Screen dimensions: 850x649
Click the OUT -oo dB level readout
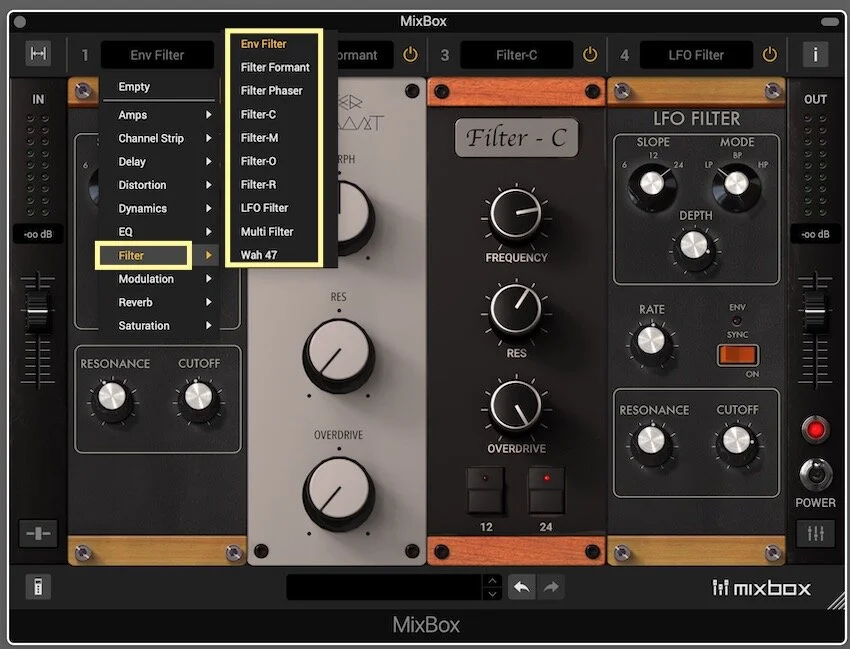point(815,234)
